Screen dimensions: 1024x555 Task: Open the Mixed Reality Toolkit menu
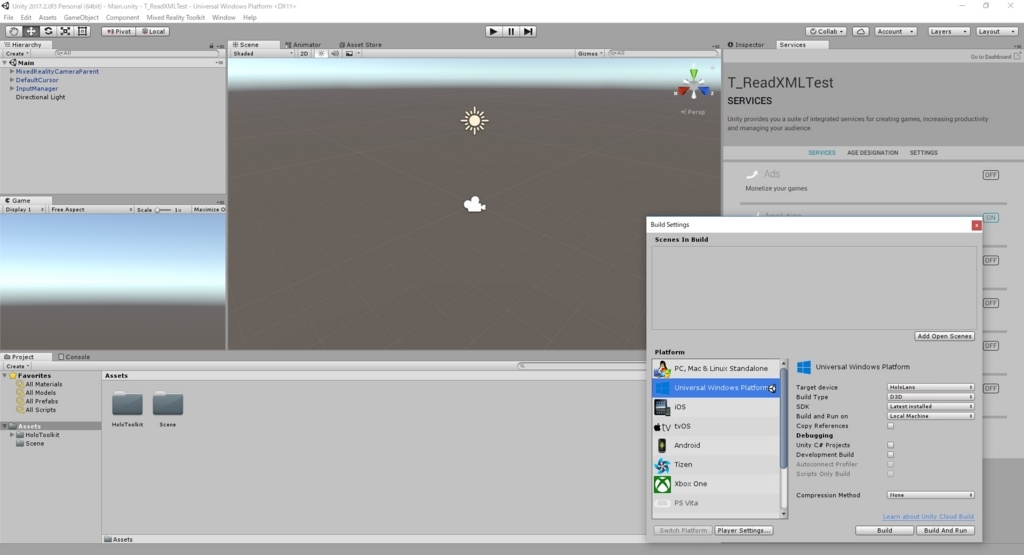(175, 18)
